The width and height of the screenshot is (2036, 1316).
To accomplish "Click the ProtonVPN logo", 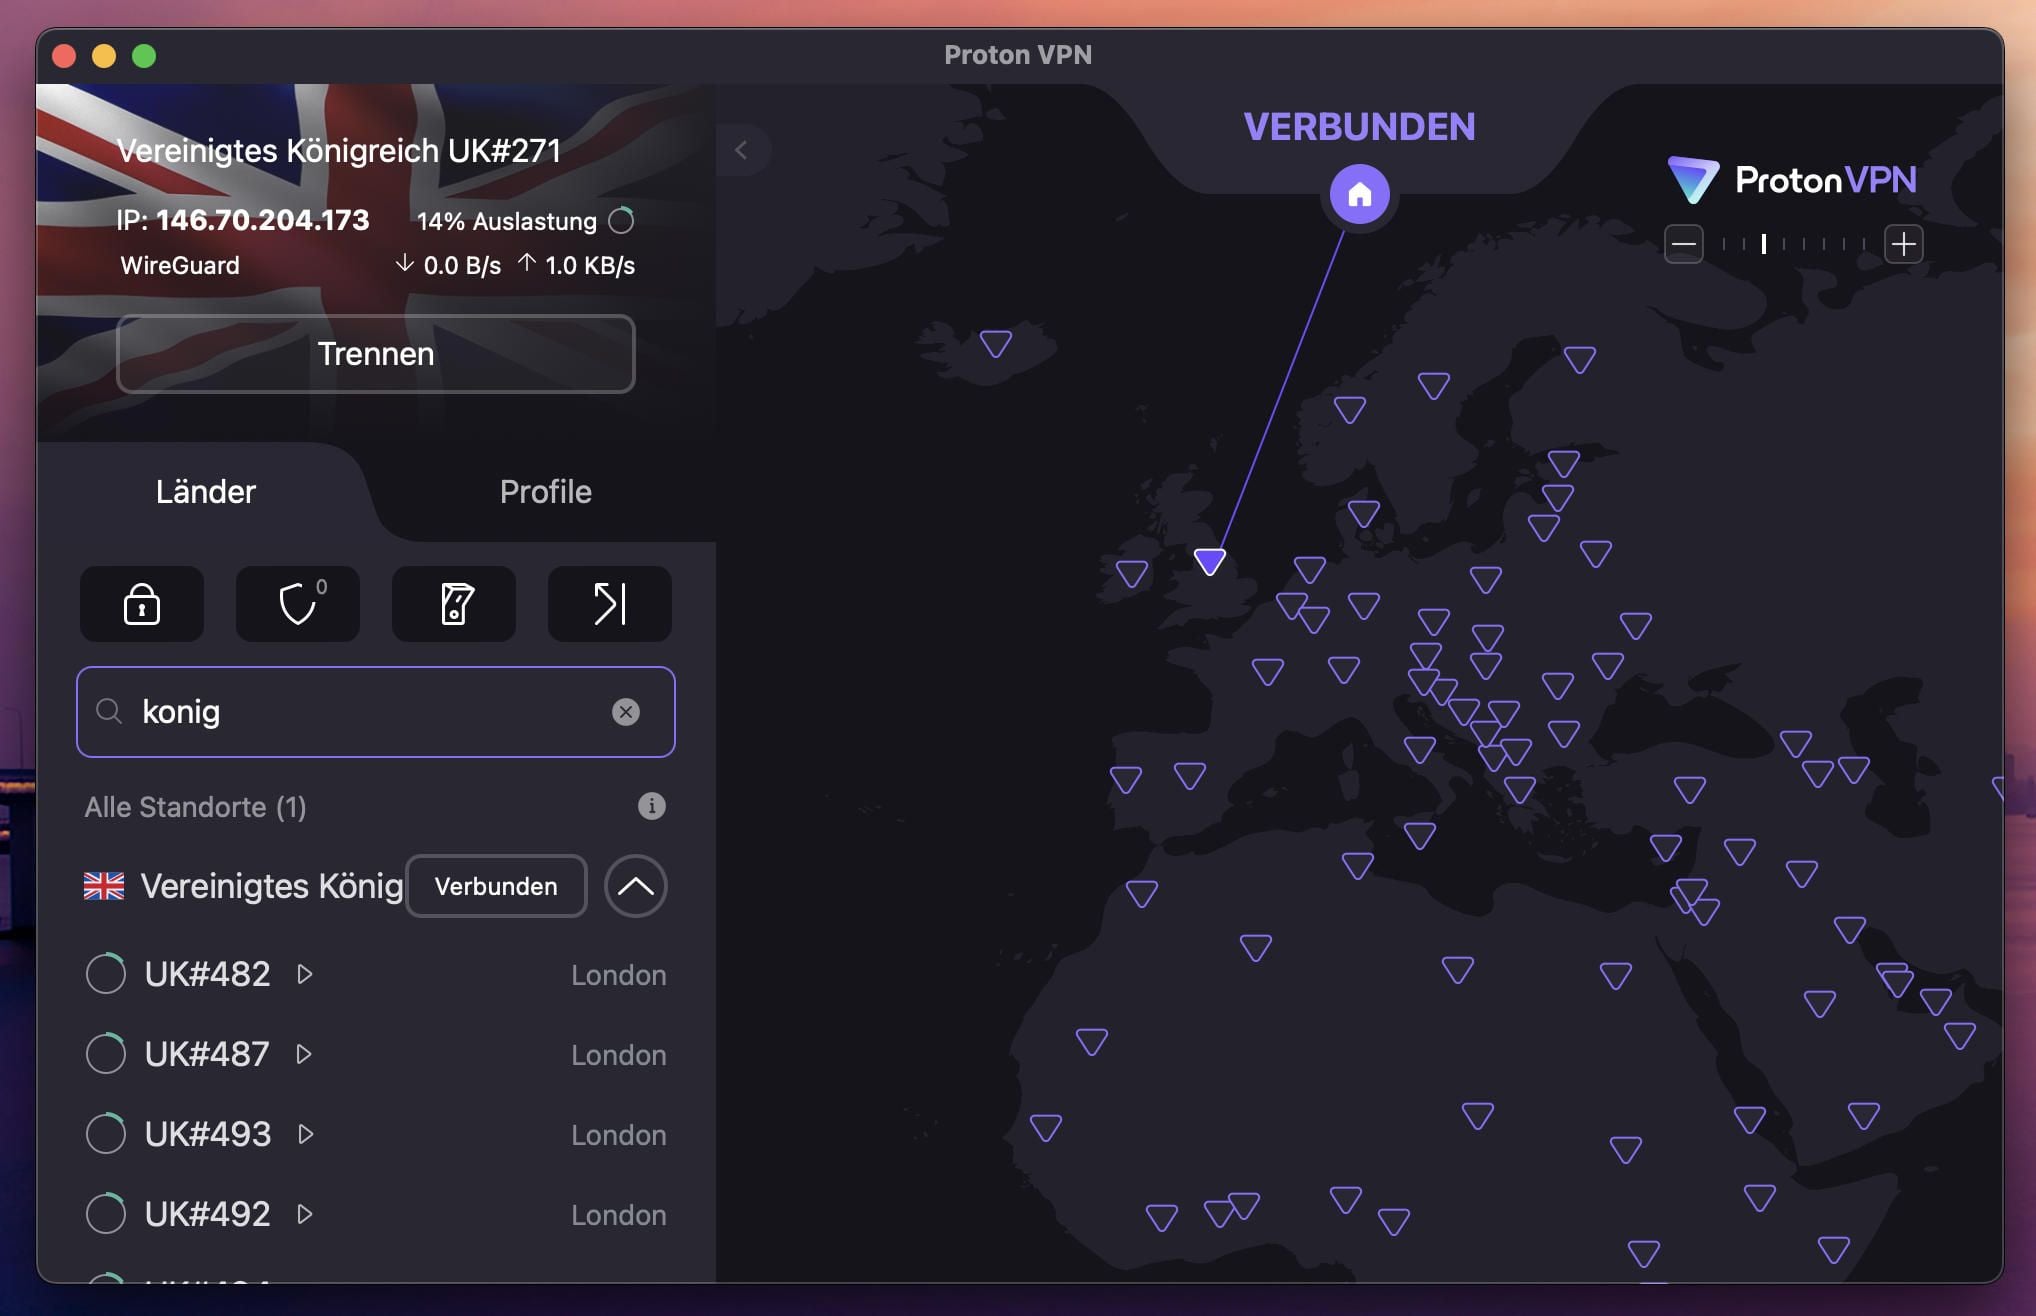I will (x=1792, y=180).
